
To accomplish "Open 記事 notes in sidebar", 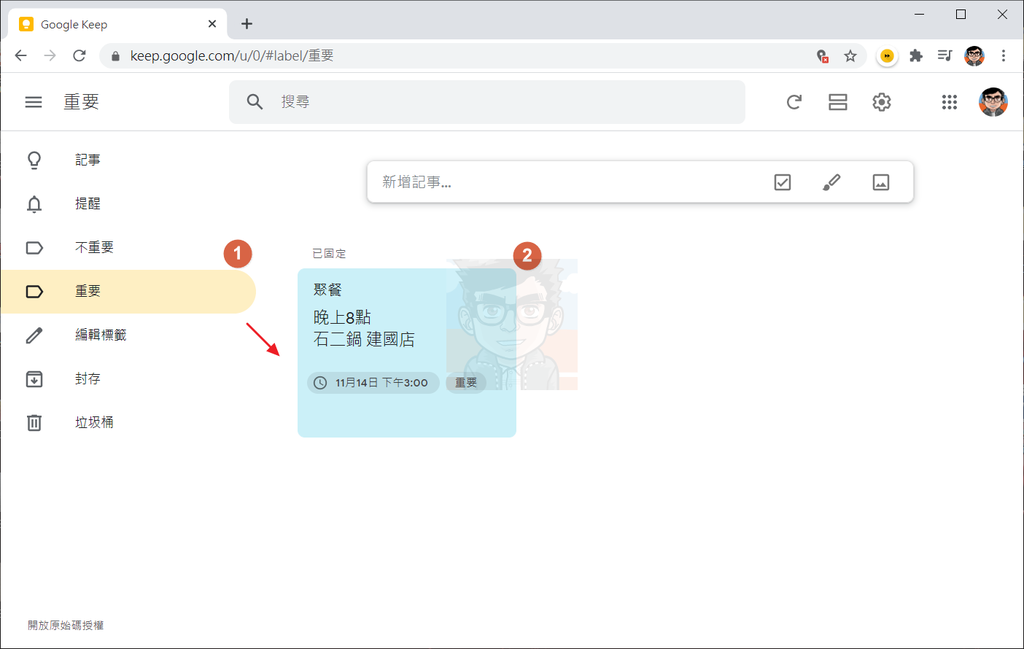I will [127, 160].
